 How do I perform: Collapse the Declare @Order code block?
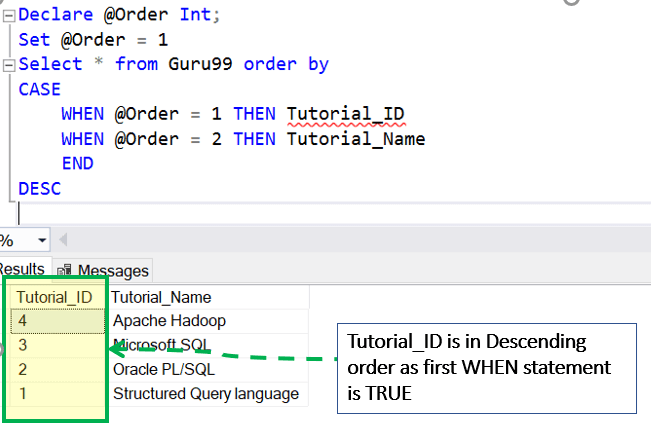tap(8, 15)
